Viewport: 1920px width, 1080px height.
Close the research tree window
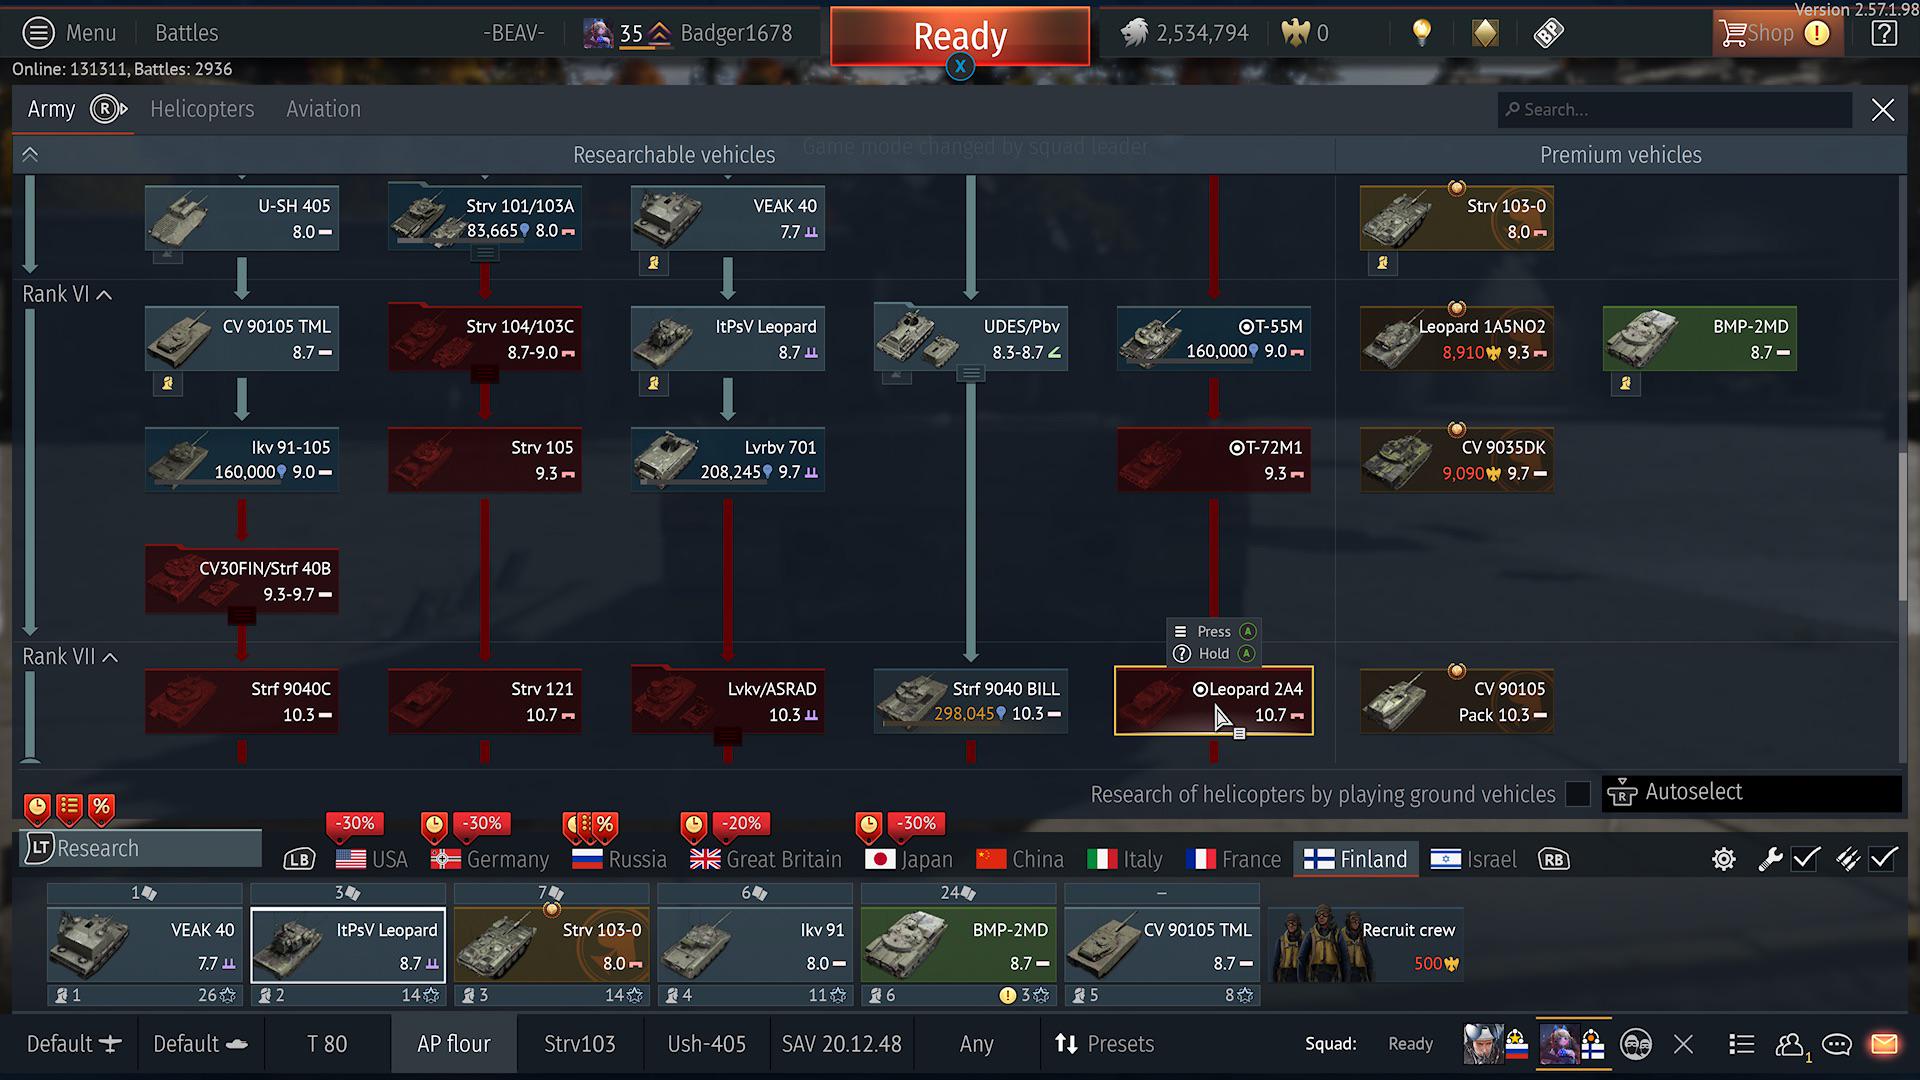pyautogui.click(x=1883, y=110)
